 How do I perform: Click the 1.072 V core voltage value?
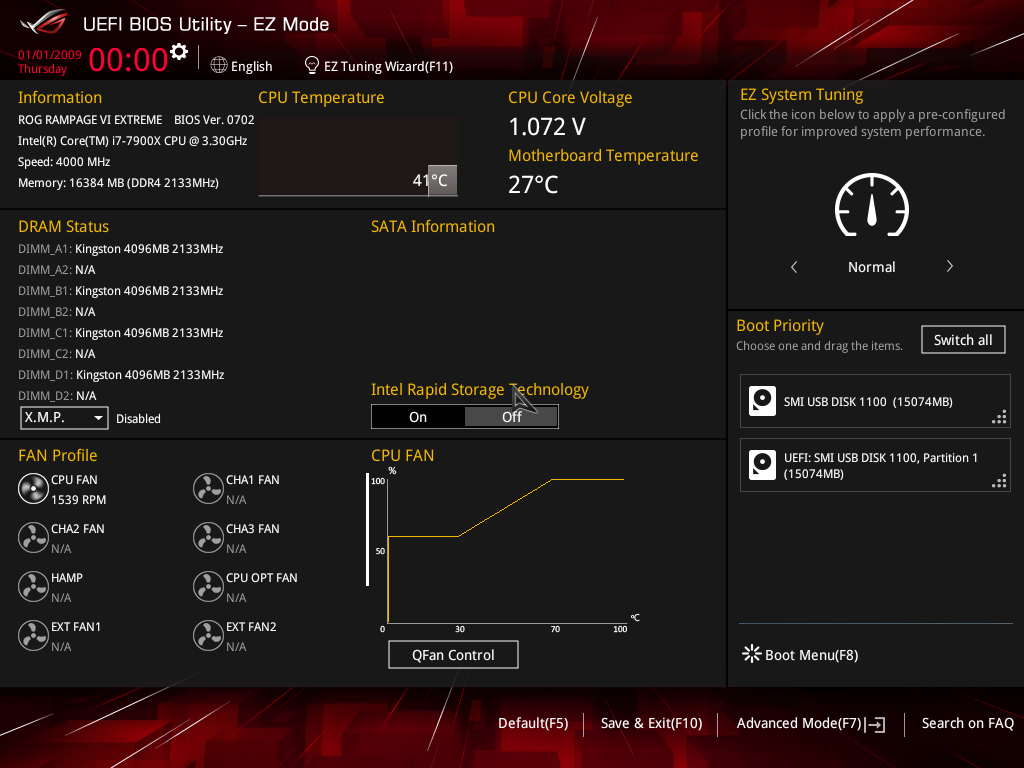[x=547, y=127]
